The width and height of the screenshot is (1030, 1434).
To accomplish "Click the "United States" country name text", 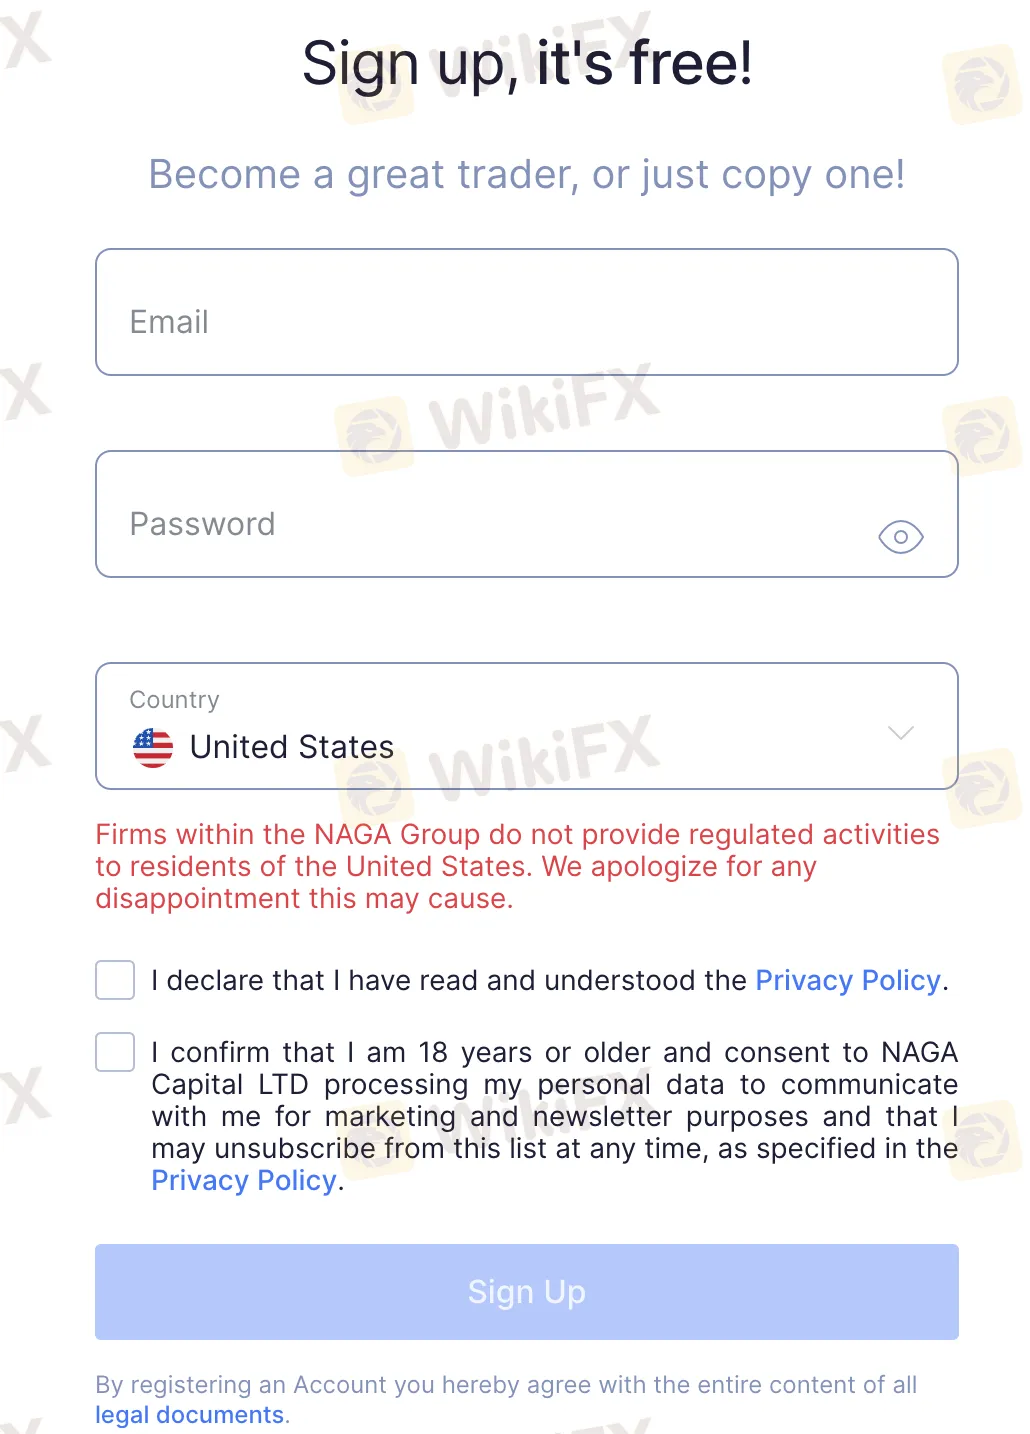I will [x=292, y=747].
